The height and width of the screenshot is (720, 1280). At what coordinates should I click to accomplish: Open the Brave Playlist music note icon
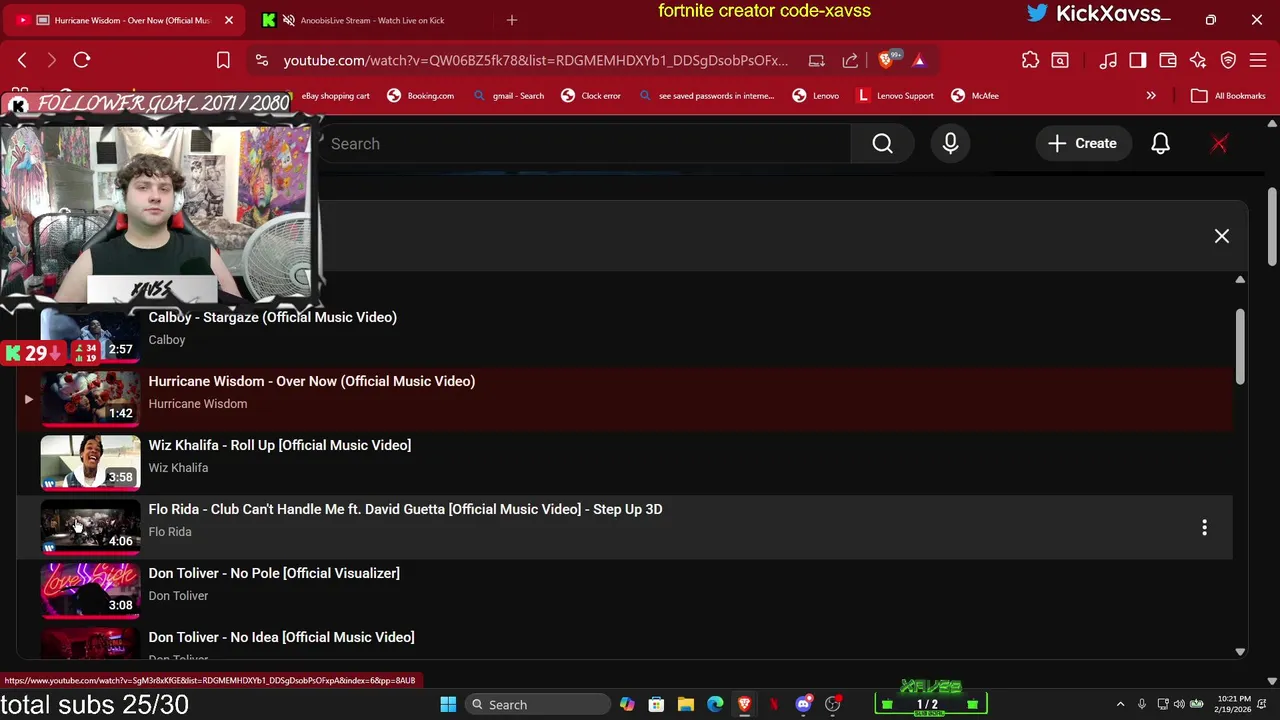coord(1108,60)
